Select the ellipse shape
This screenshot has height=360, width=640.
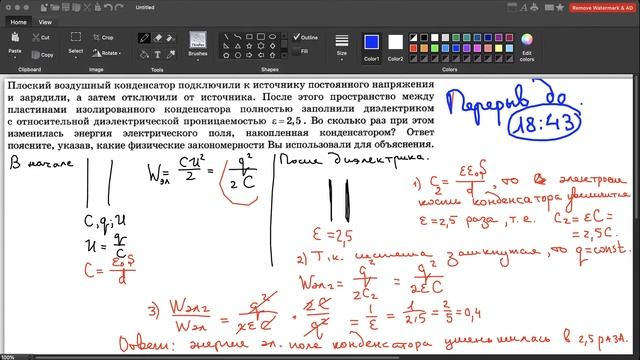(x=272, y=37)
